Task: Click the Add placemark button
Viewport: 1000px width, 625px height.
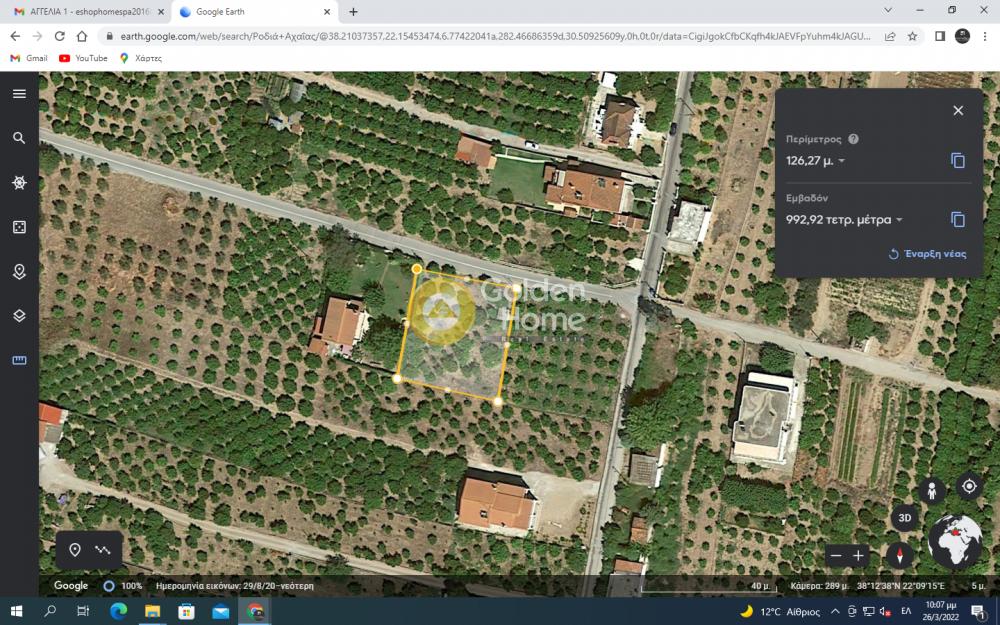Action: [75, 550]
